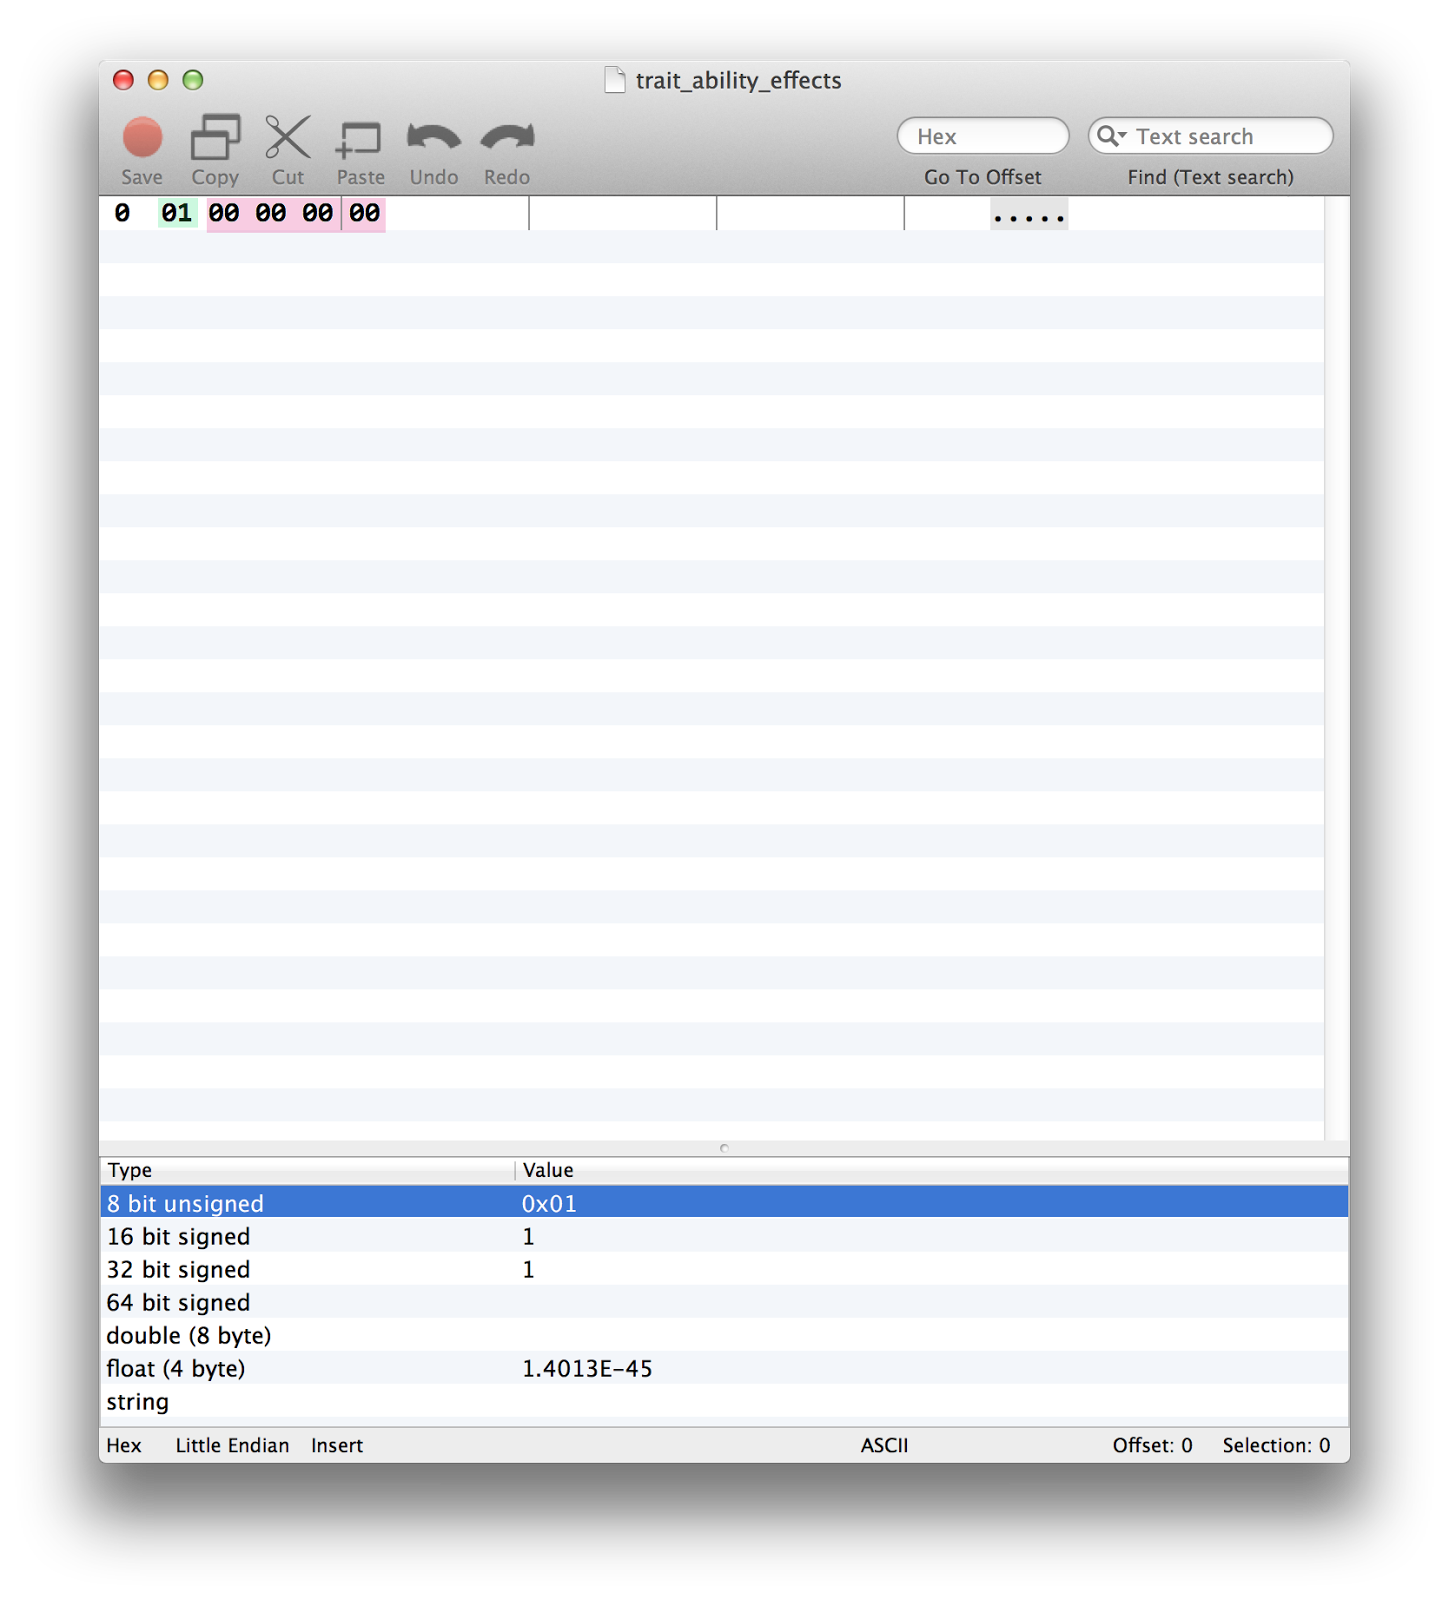Click the Undo arrow icon
The height and width of the screenshot is (1600, 1449).
[x=434, y=138]
